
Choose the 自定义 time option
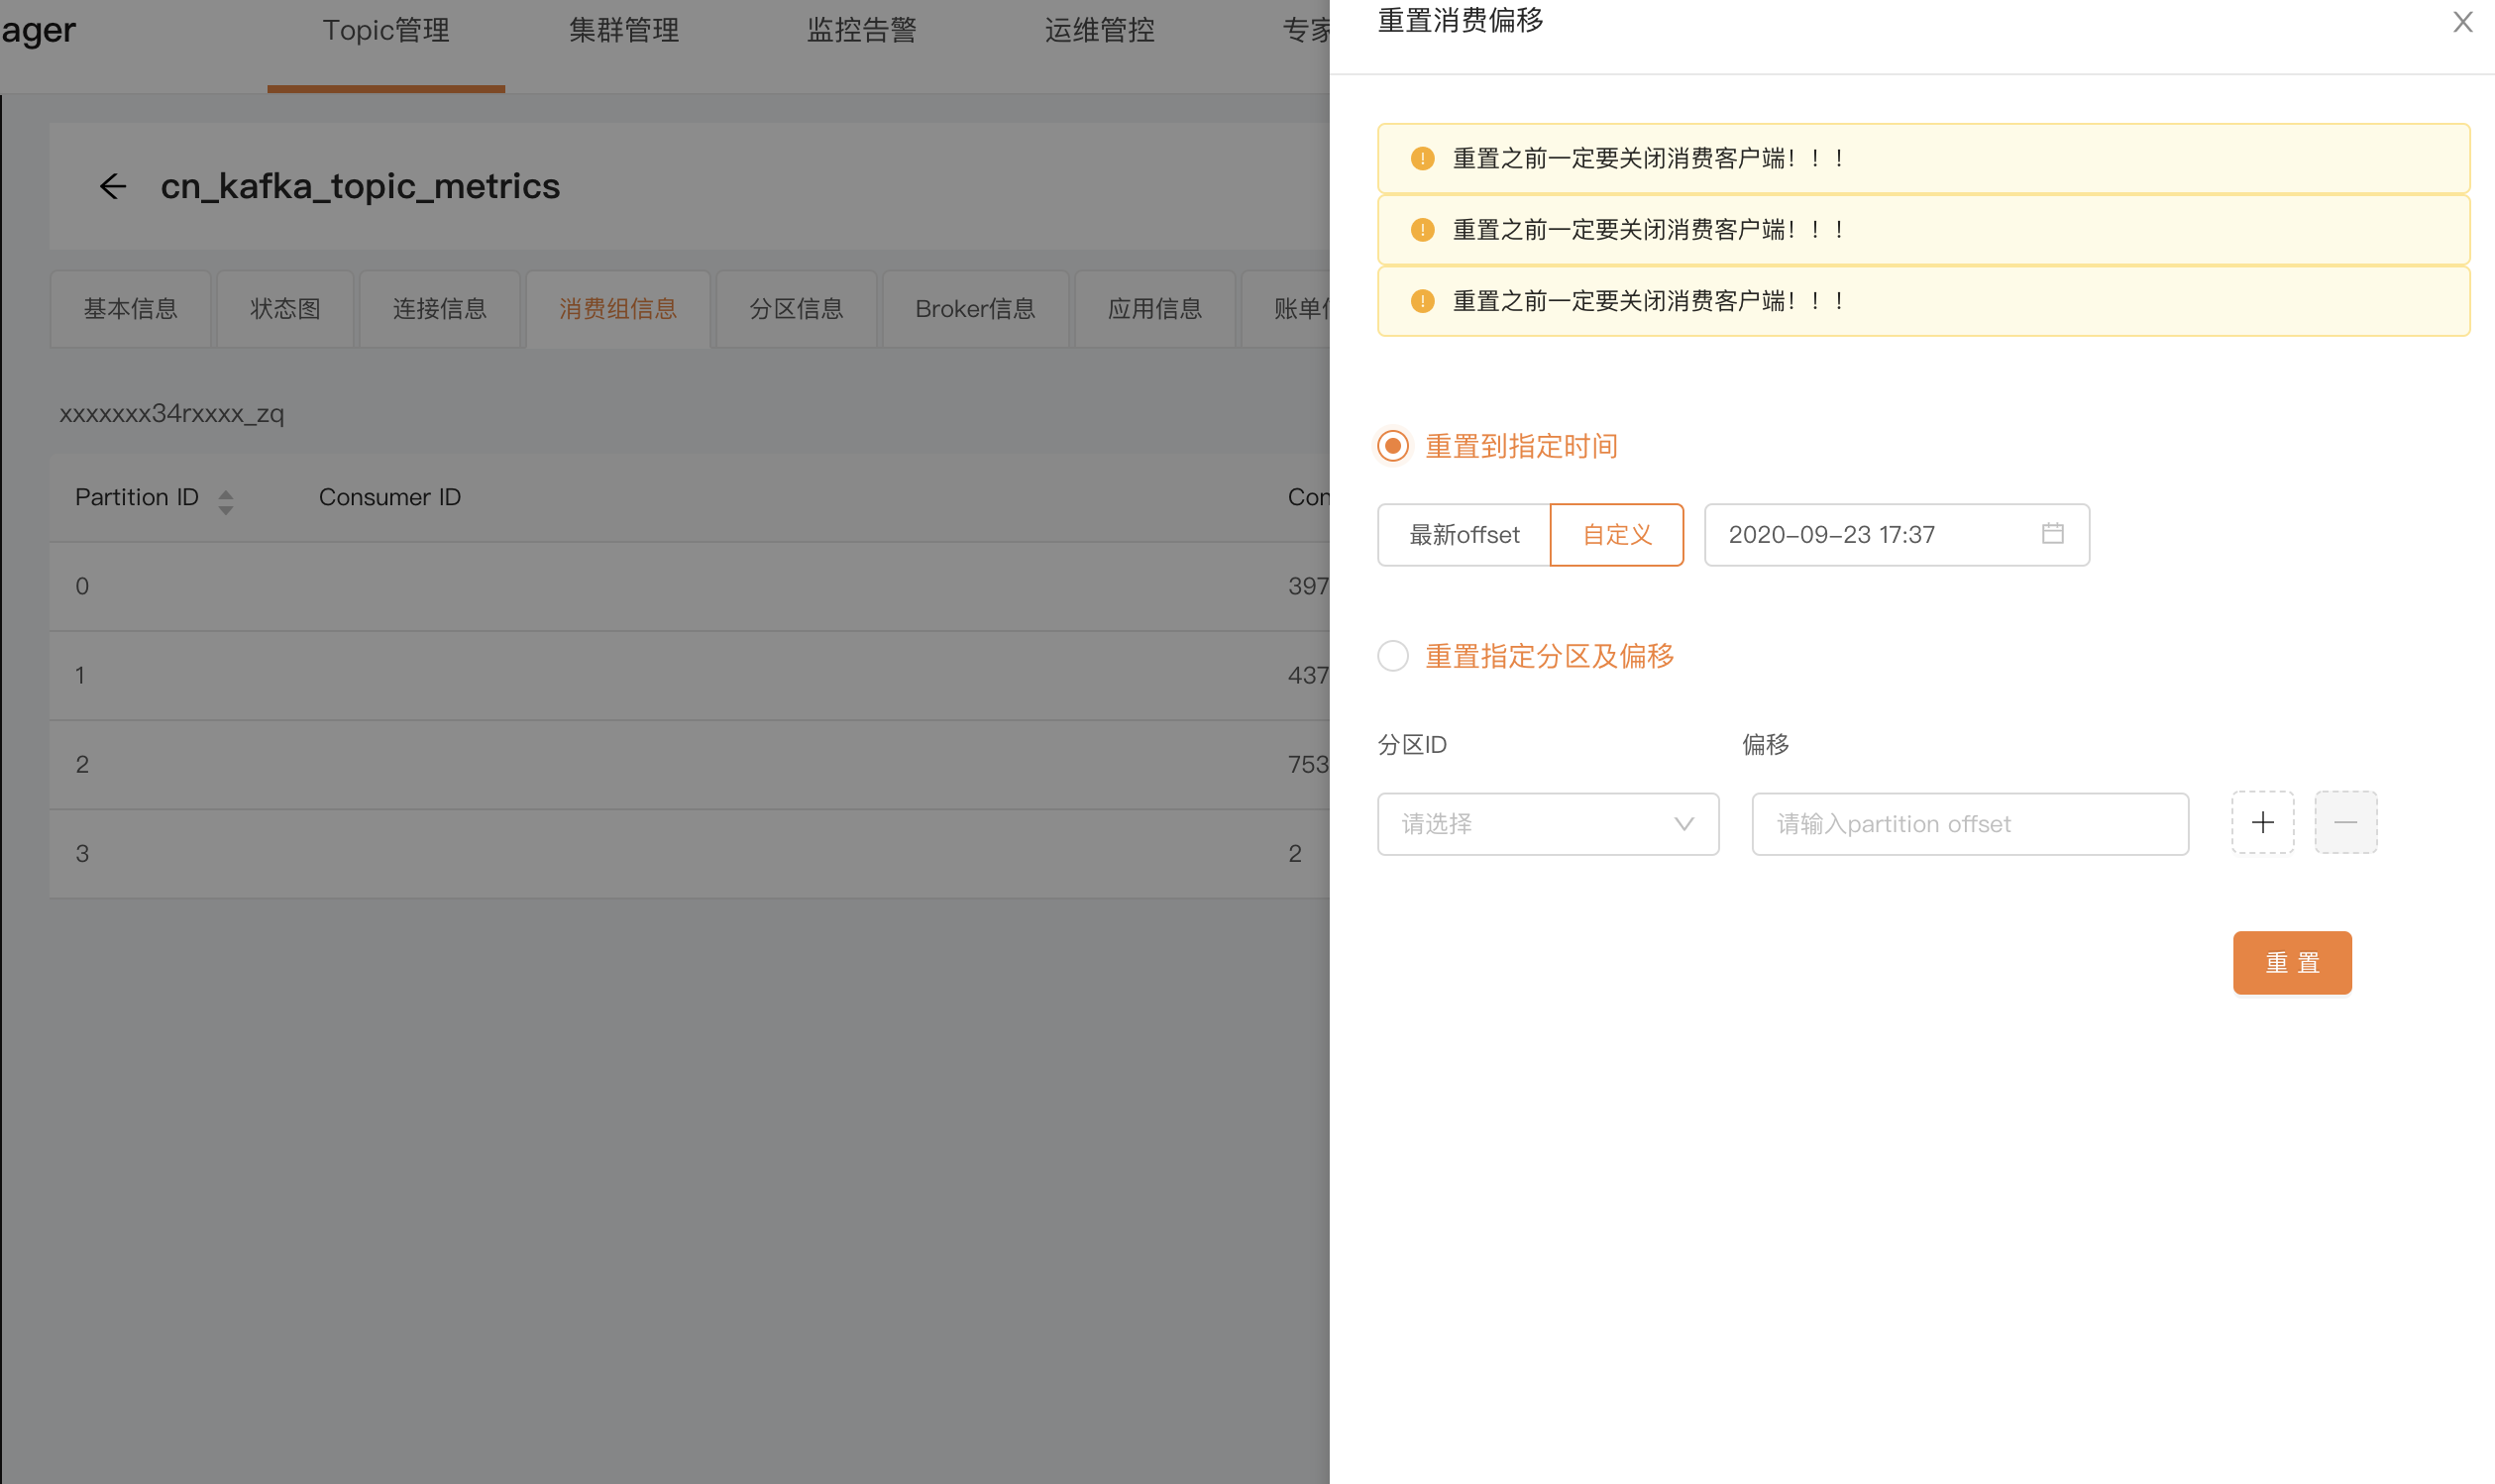coord(1616,535)
